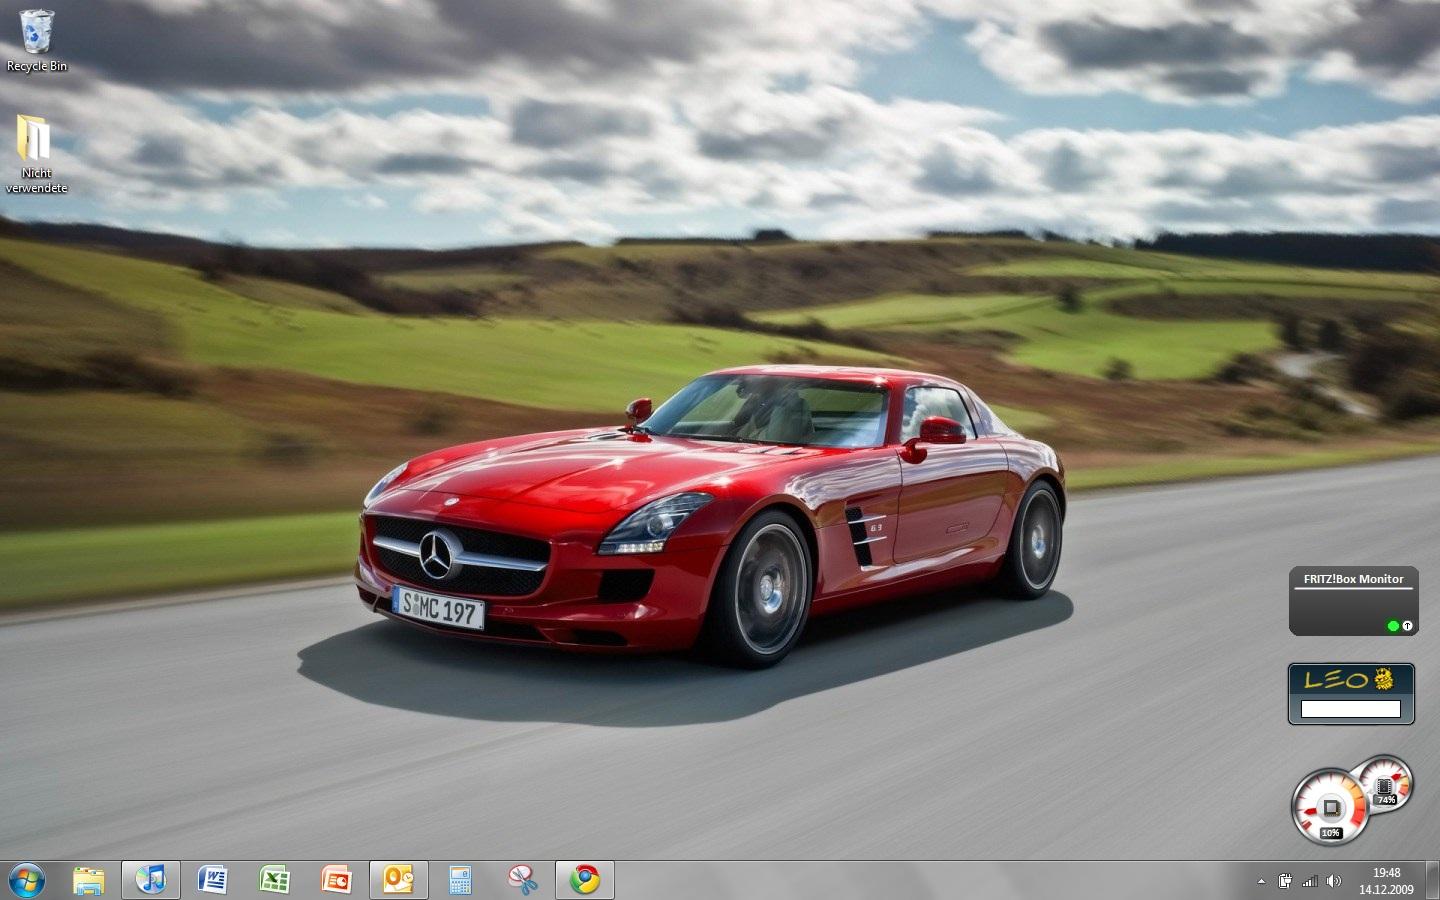This screenshot has width=1440, height=900.
Task: Open the network signal tray icon
Action: (1310, 881)
